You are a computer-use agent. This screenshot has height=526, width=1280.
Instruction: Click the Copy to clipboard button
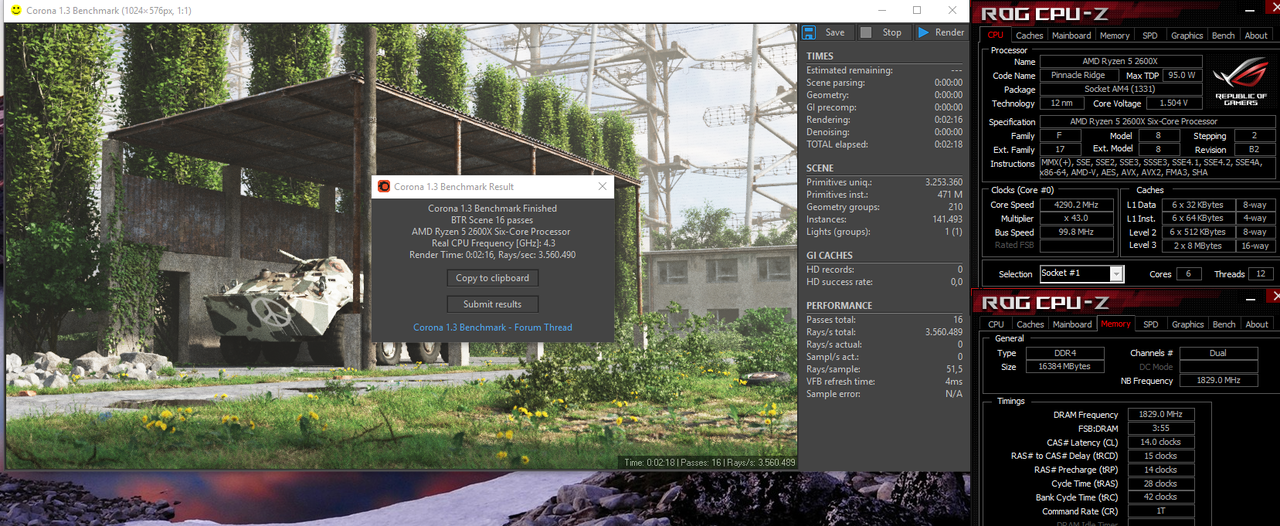click(492, 278)
